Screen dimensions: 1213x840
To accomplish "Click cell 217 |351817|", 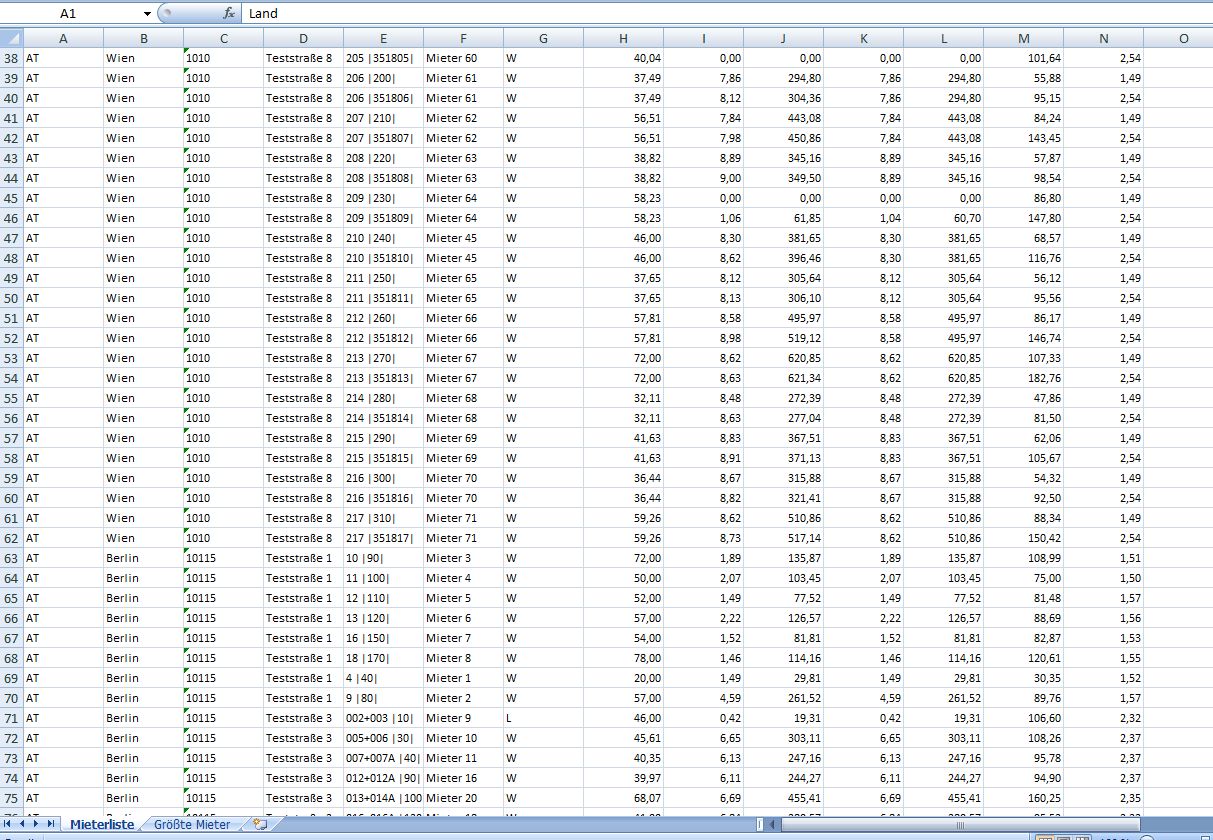I will (x=383, y=538).
